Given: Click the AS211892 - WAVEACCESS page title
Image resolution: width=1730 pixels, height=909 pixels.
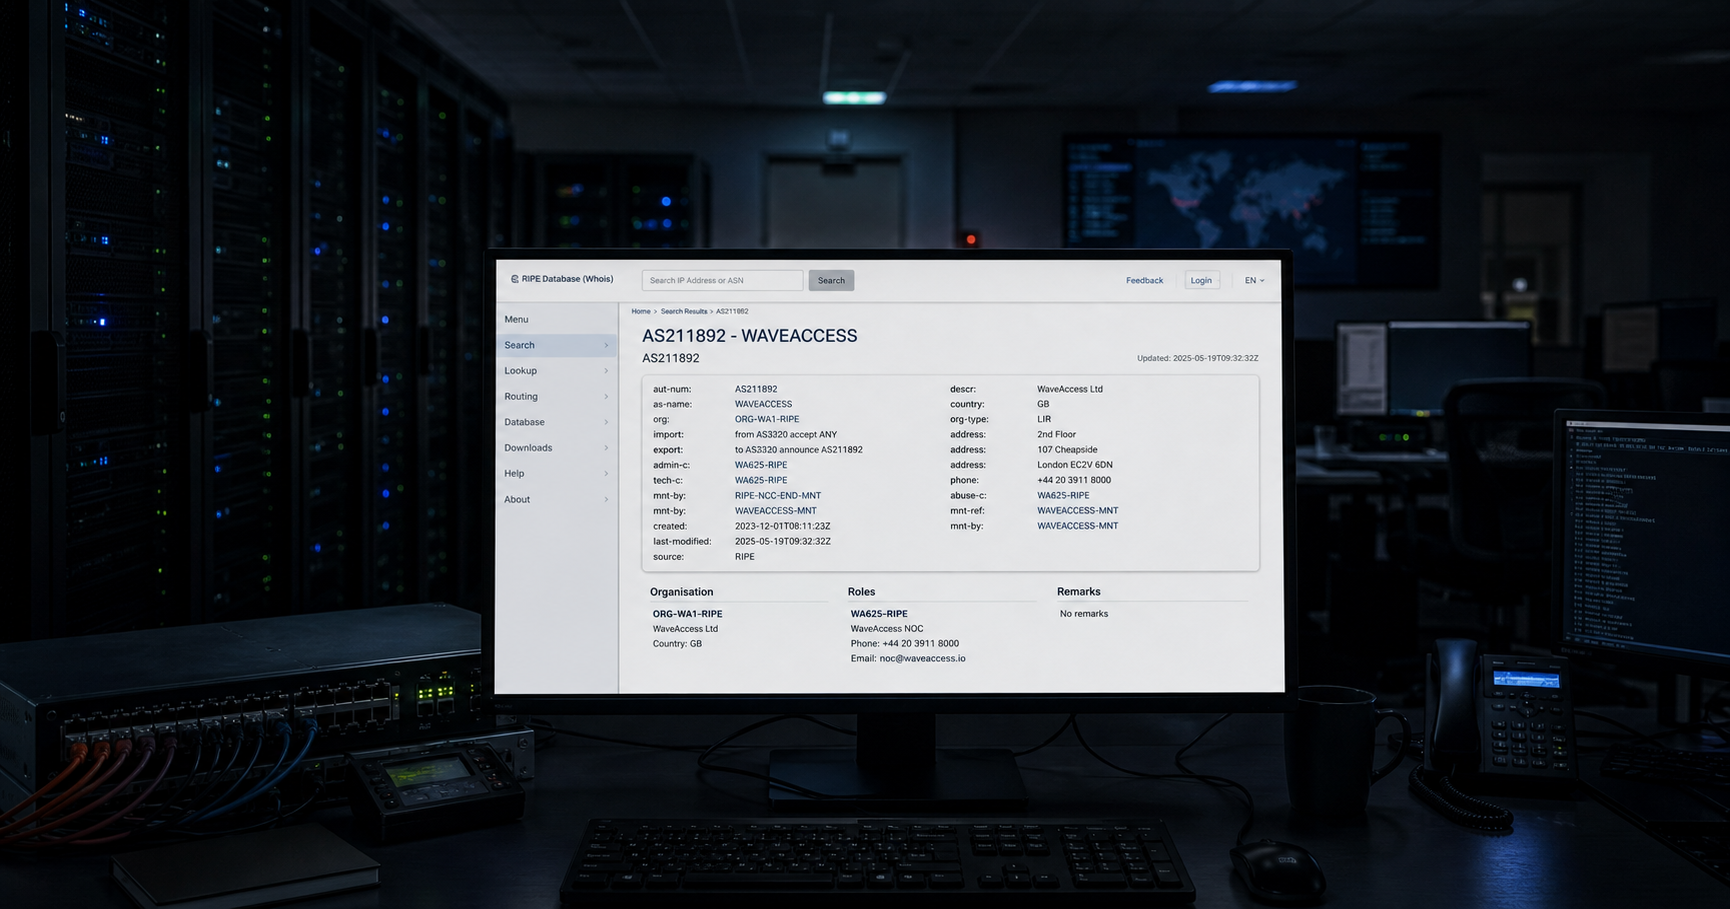Looking at the screenshot, I should coord(749,336).
